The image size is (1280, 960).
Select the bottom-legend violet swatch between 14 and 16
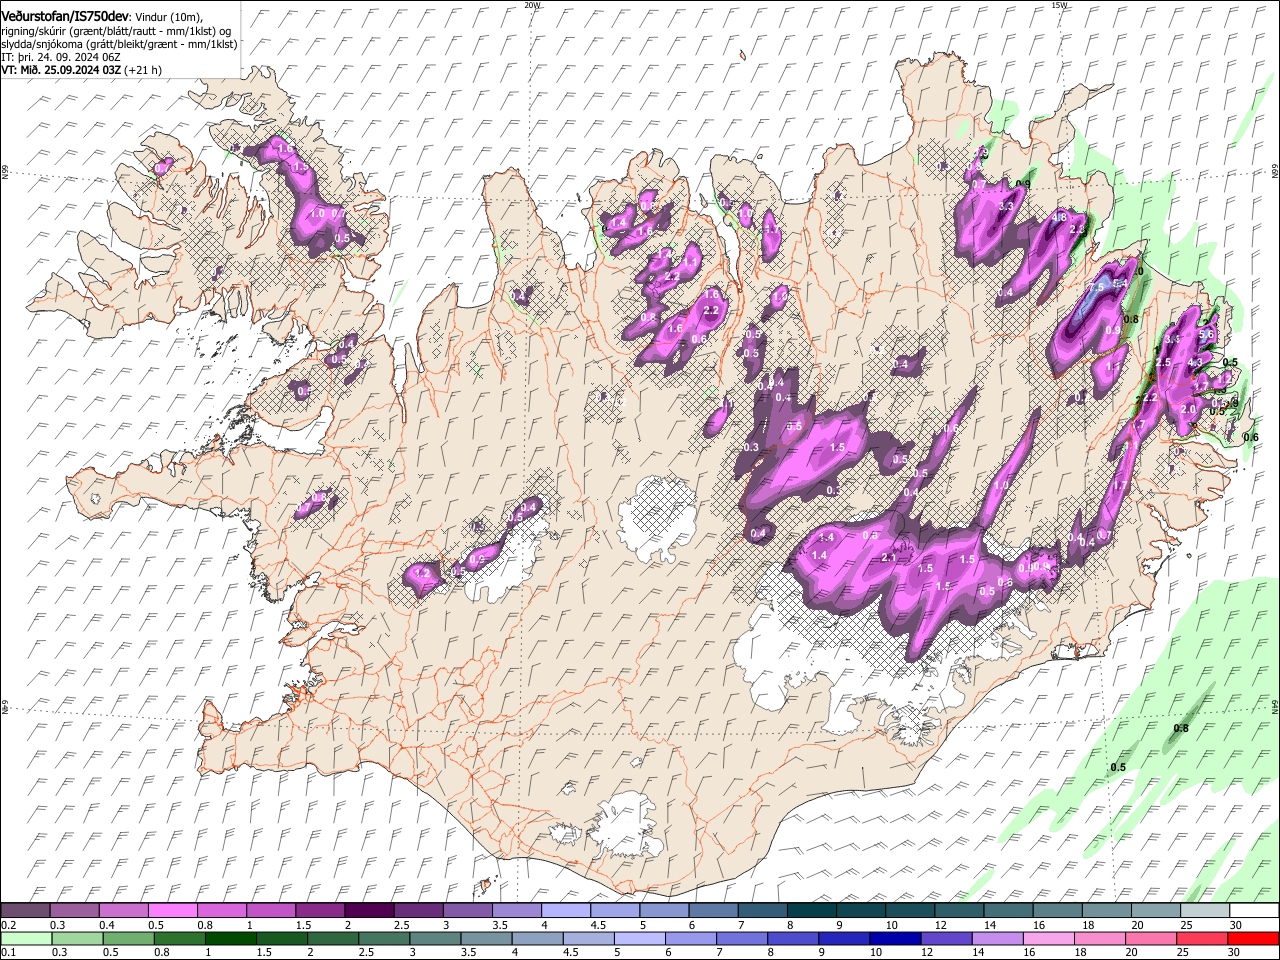coord(999,939)
